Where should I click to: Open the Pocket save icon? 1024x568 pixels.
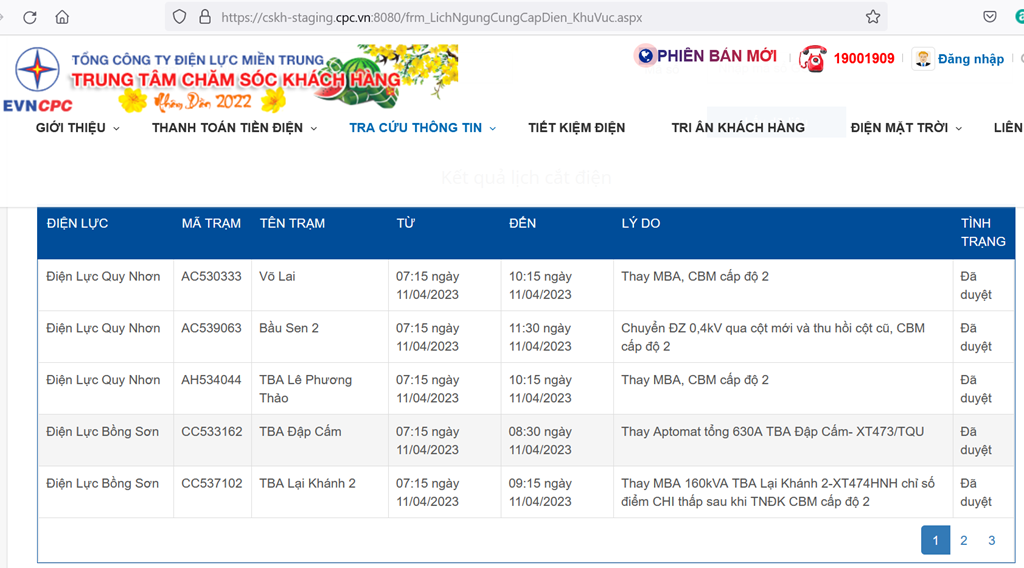pyautogui.click(x=990, y=17)
